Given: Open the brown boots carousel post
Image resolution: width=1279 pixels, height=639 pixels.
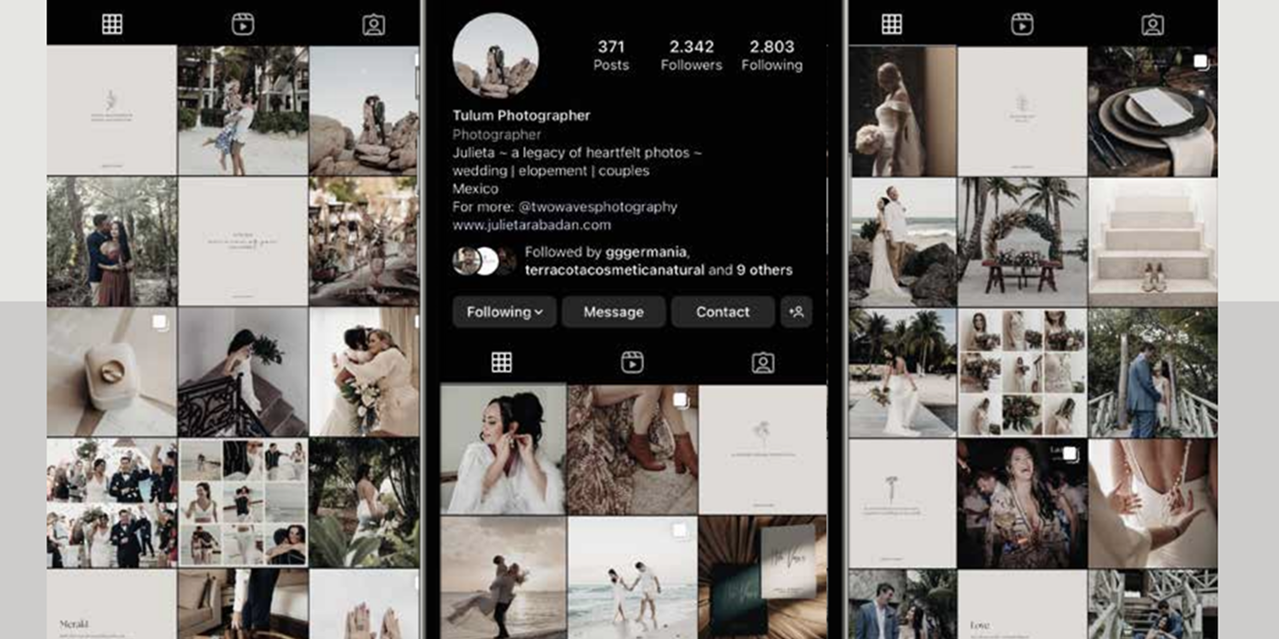Looking at the screenshot, I should pyautogui.click(x=632, y=450).
